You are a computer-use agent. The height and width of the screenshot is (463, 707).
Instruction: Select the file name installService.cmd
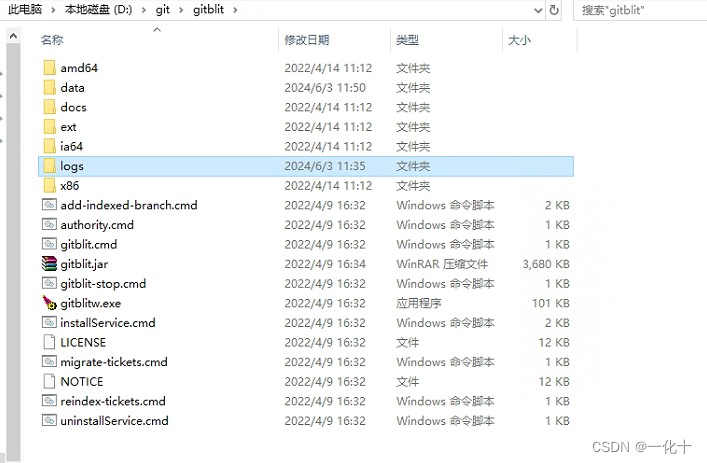(x=108, y=323)
